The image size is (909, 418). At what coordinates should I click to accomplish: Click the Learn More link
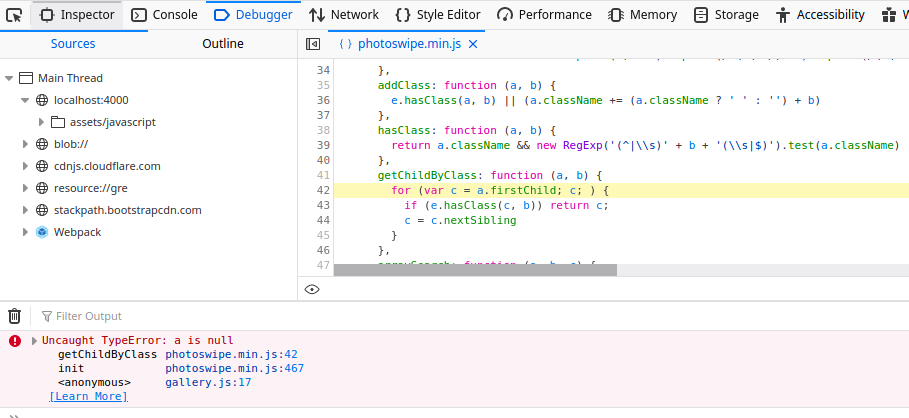pyautogui.click(x=88, y=397)
